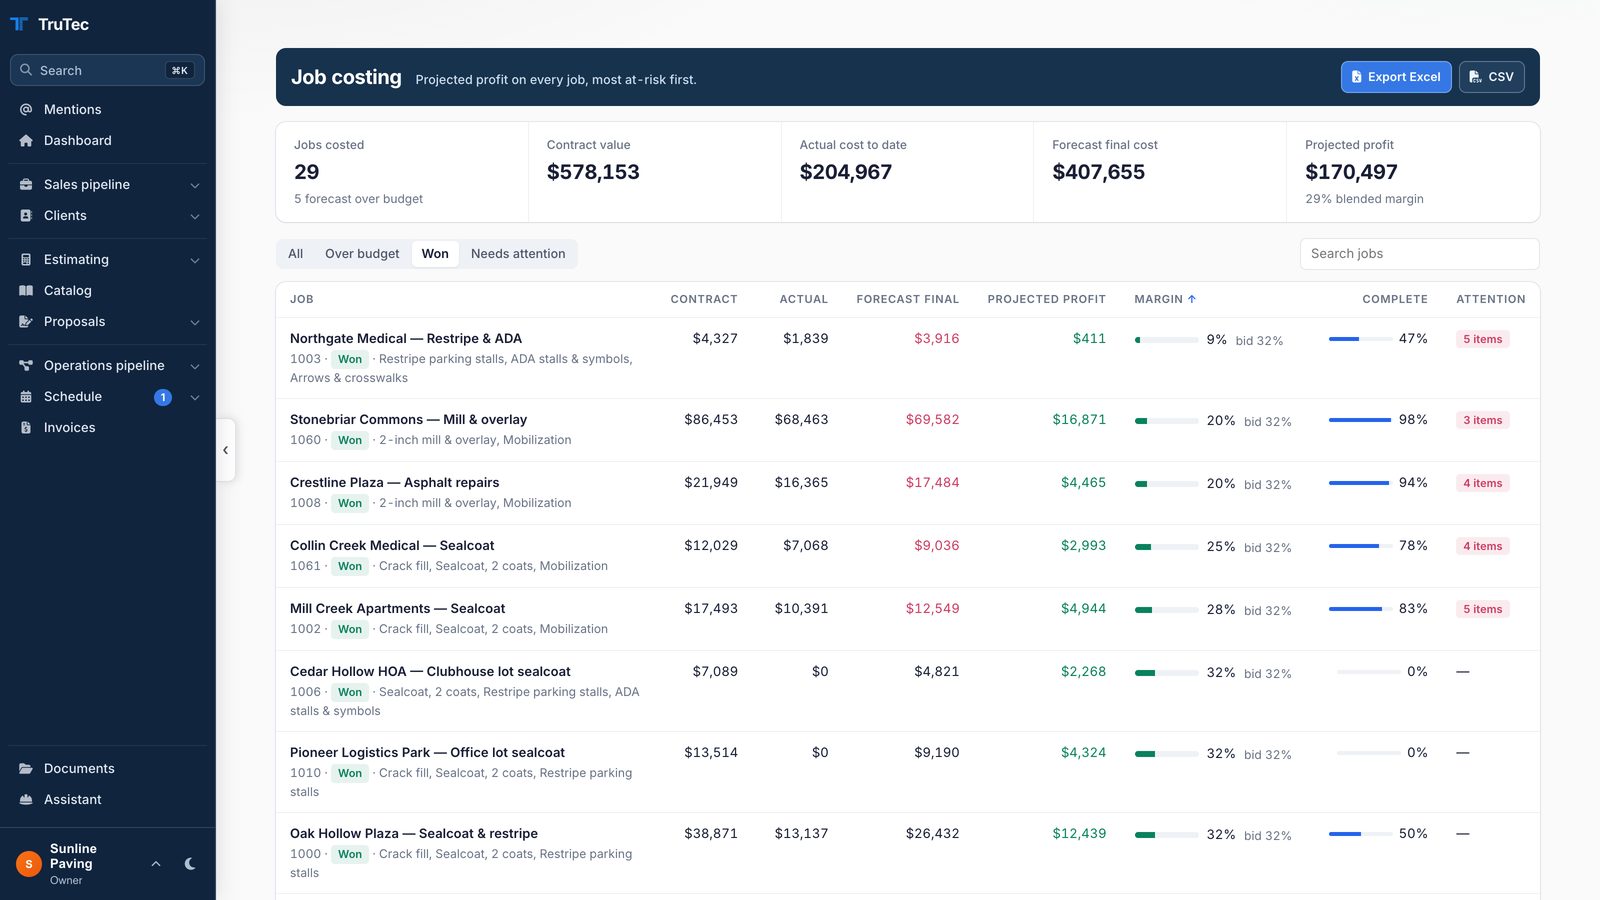Collapse the sidebar with the arrow handle

coord(226,450)
